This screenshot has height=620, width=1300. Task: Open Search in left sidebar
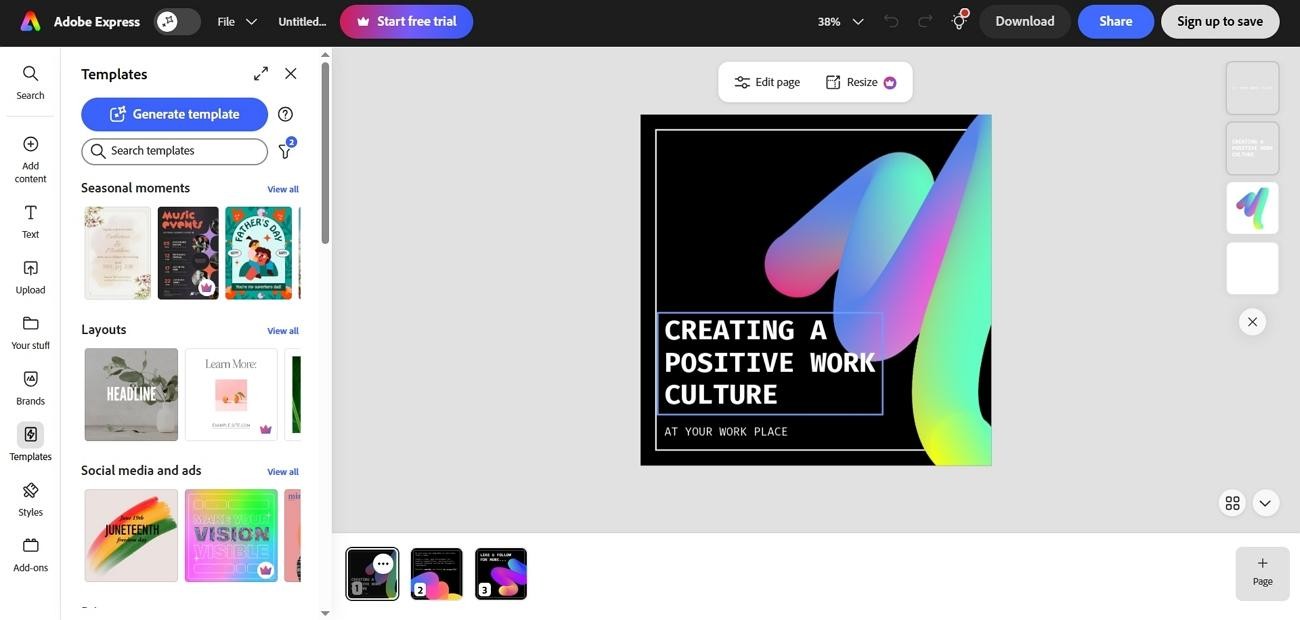30,82
